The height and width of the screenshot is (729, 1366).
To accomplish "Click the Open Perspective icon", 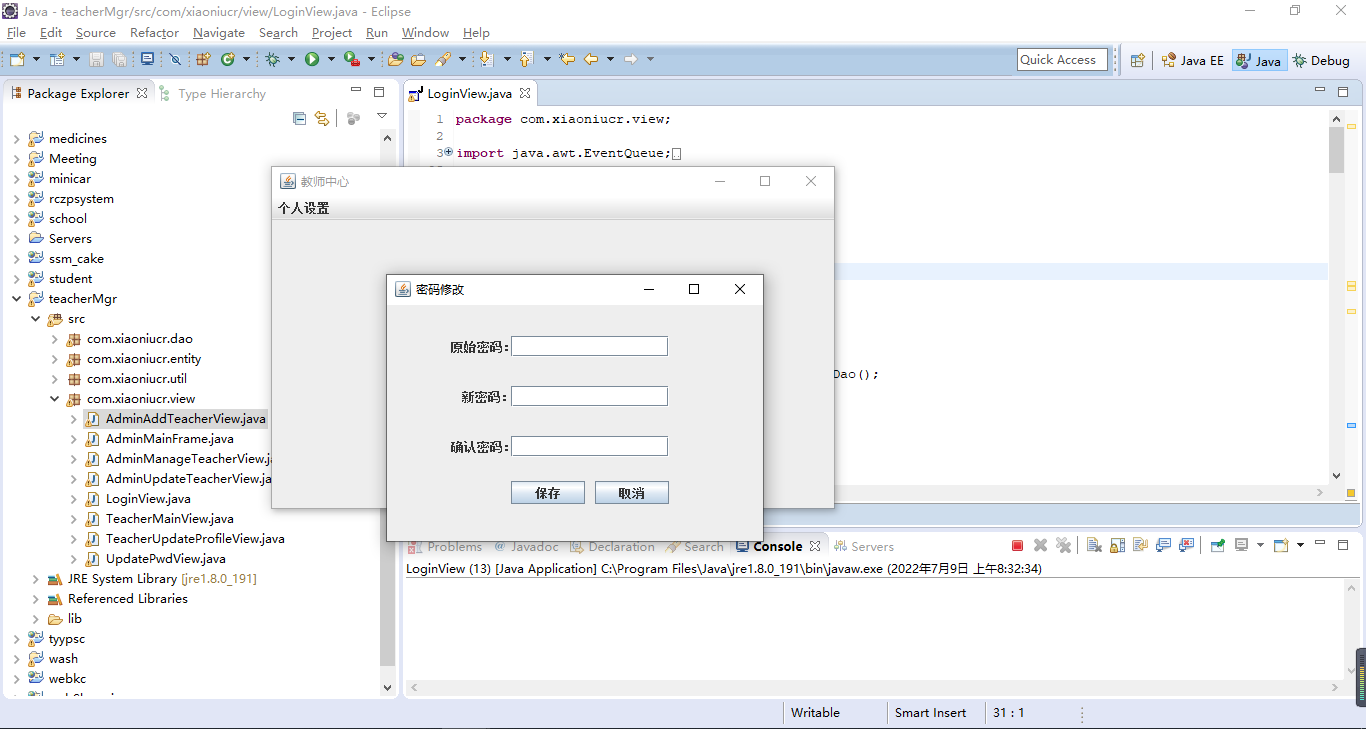I will tap(1137, 60).
